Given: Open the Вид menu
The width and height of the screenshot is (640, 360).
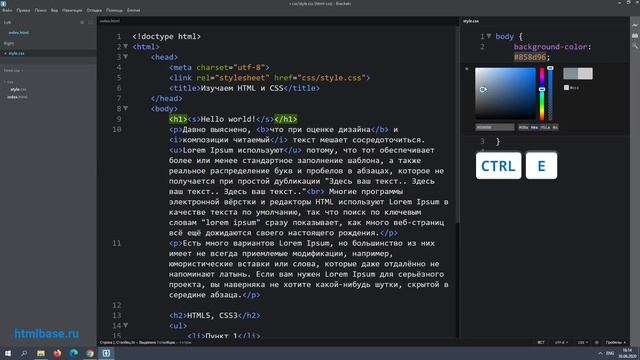Looking at the screenshot, I should click(x=54, y=10).
